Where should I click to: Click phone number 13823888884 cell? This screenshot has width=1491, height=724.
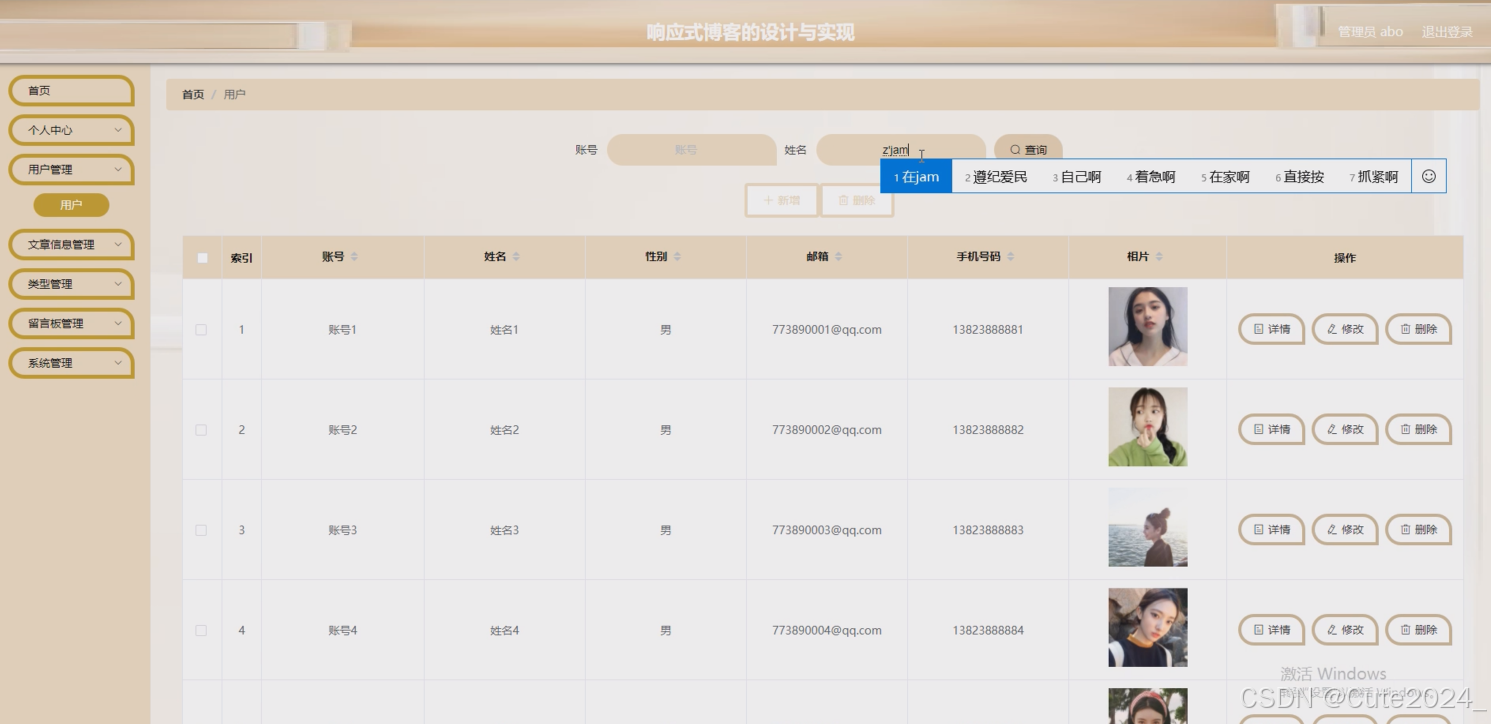pos(988,631)
